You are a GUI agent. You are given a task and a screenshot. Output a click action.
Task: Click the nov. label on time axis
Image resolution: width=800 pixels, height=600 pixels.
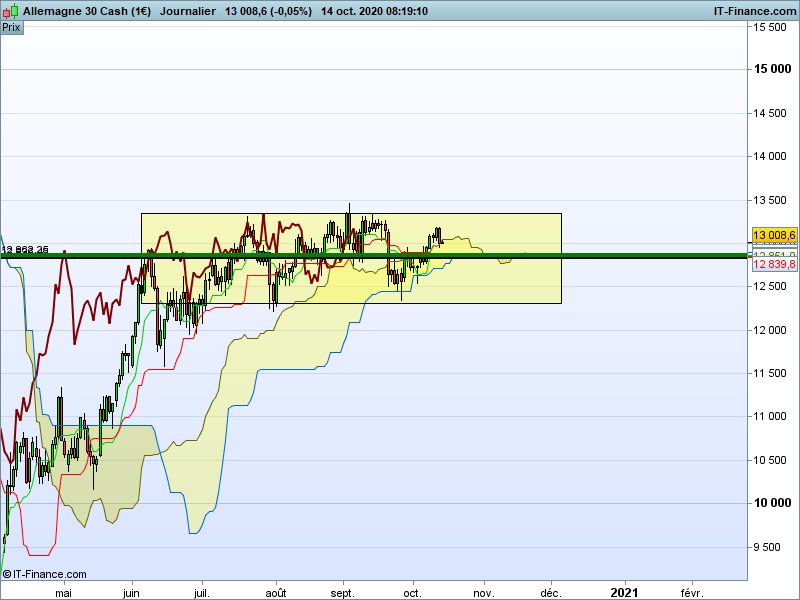tap(484, 593)
